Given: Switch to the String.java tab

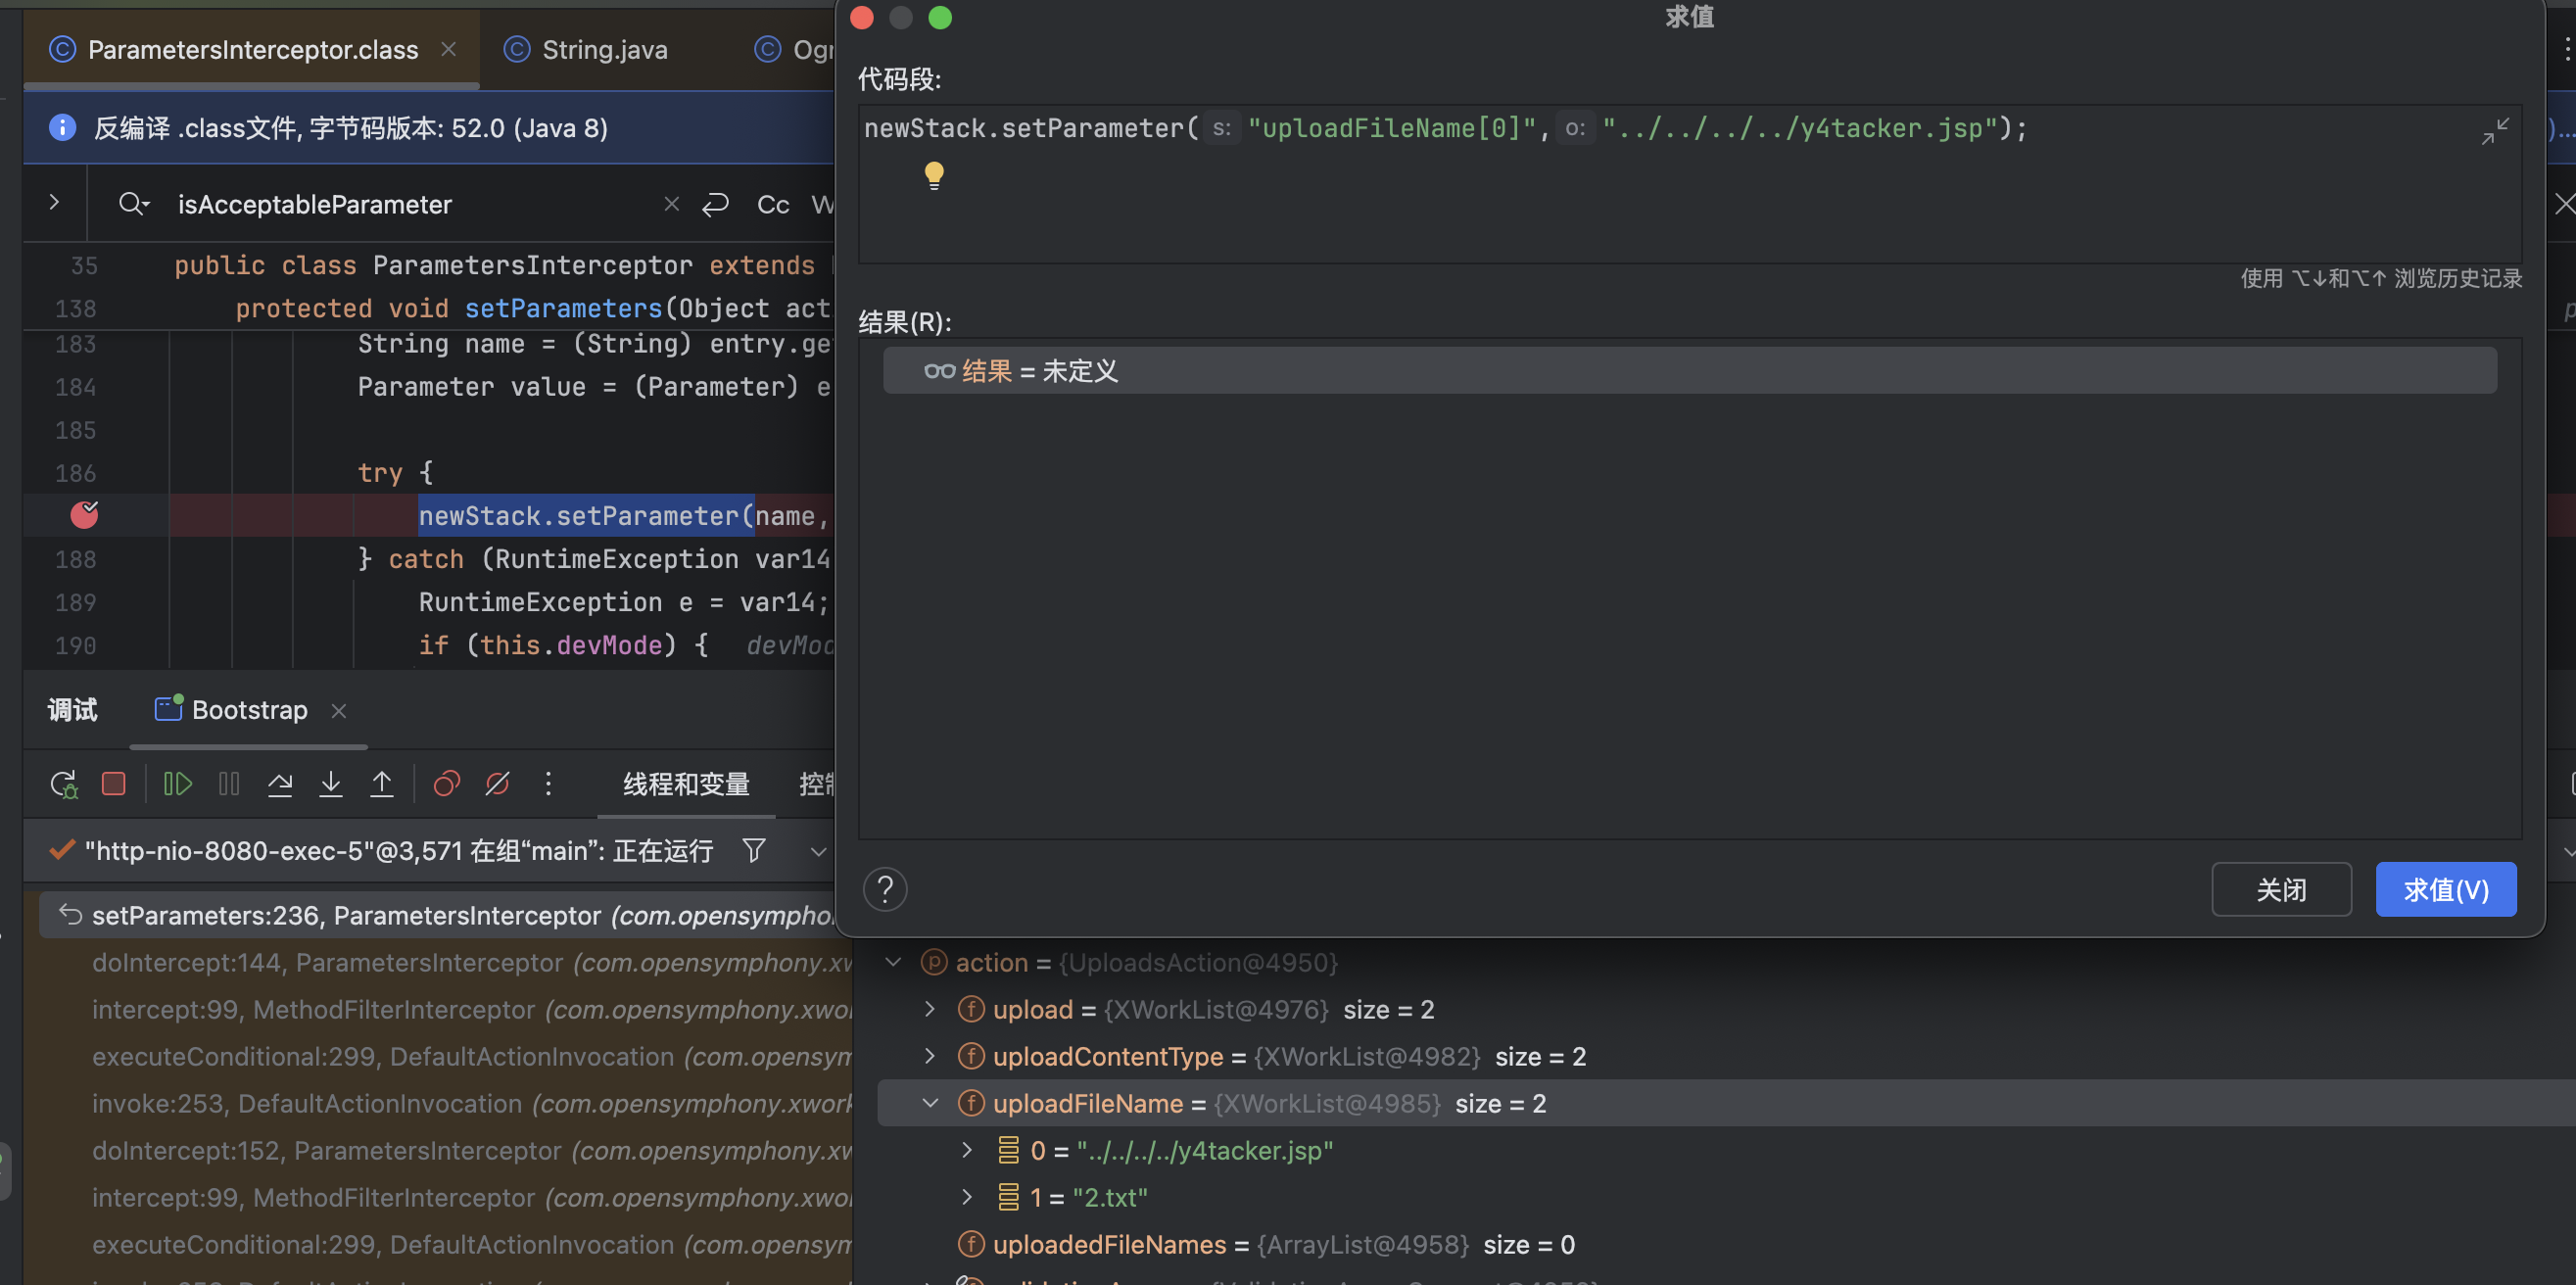Looking at the screenshot, I should (604, 49).
